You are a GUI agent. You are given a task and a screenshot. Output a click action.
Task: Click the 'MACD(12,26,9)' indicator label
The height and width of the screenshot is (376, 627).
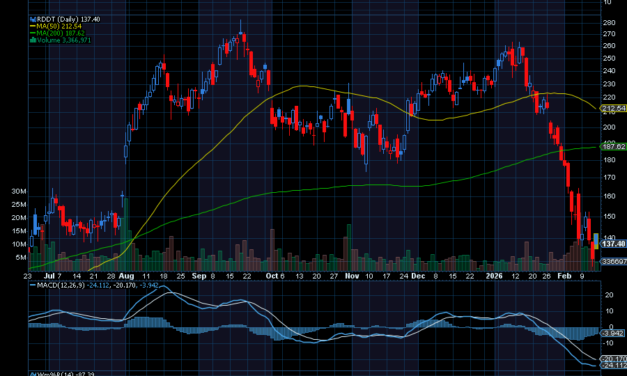pyautogui.click(x=61, y=285)
